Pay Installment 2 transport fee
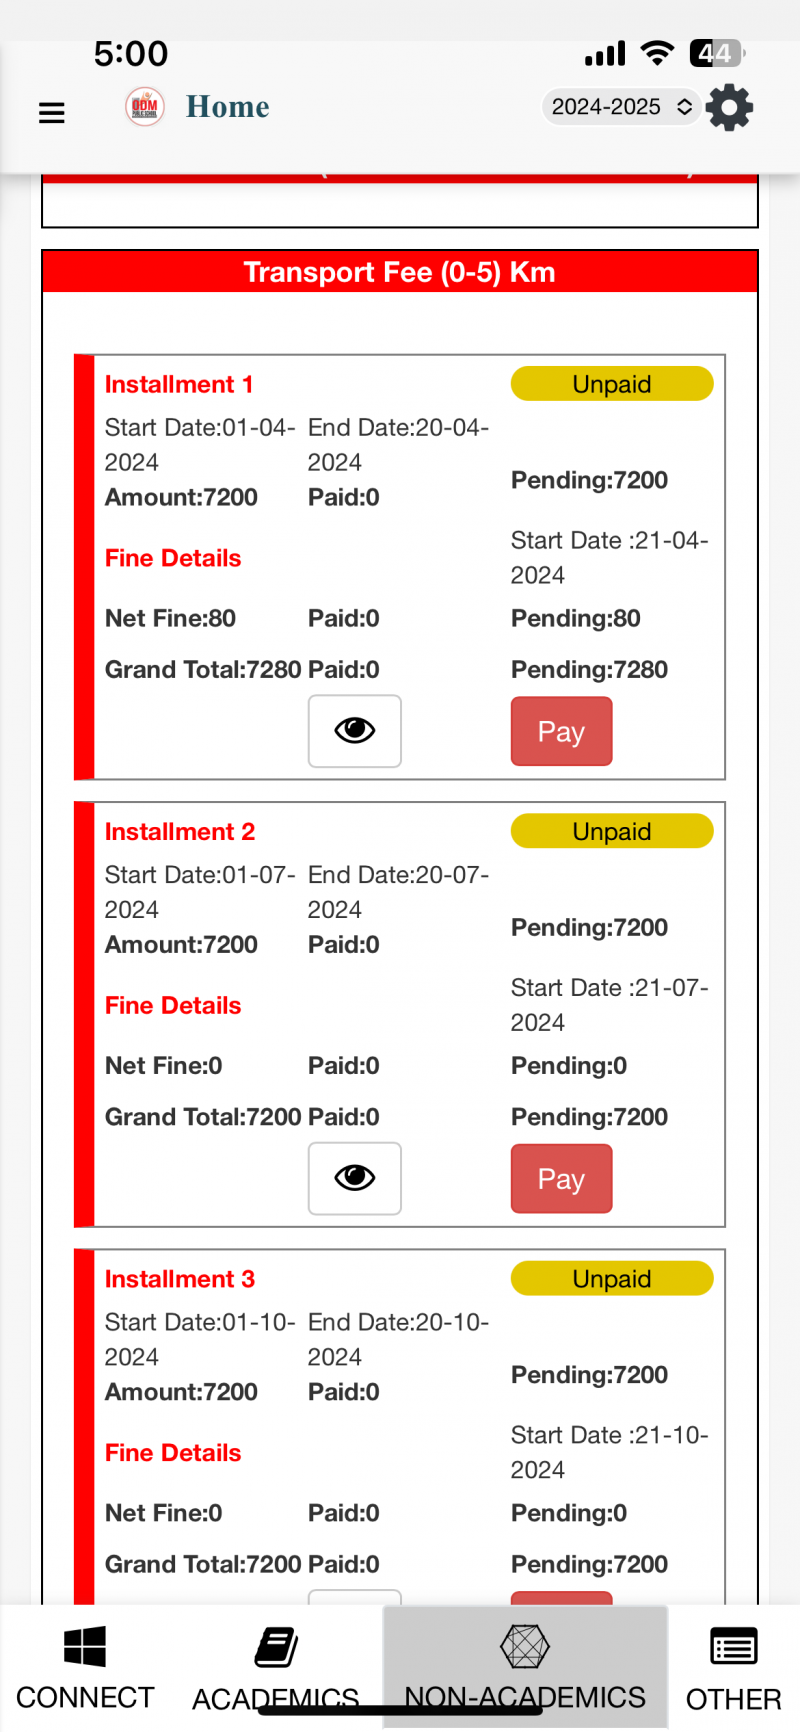This screenshot has width=800, height=1732. coord(561,1178)
